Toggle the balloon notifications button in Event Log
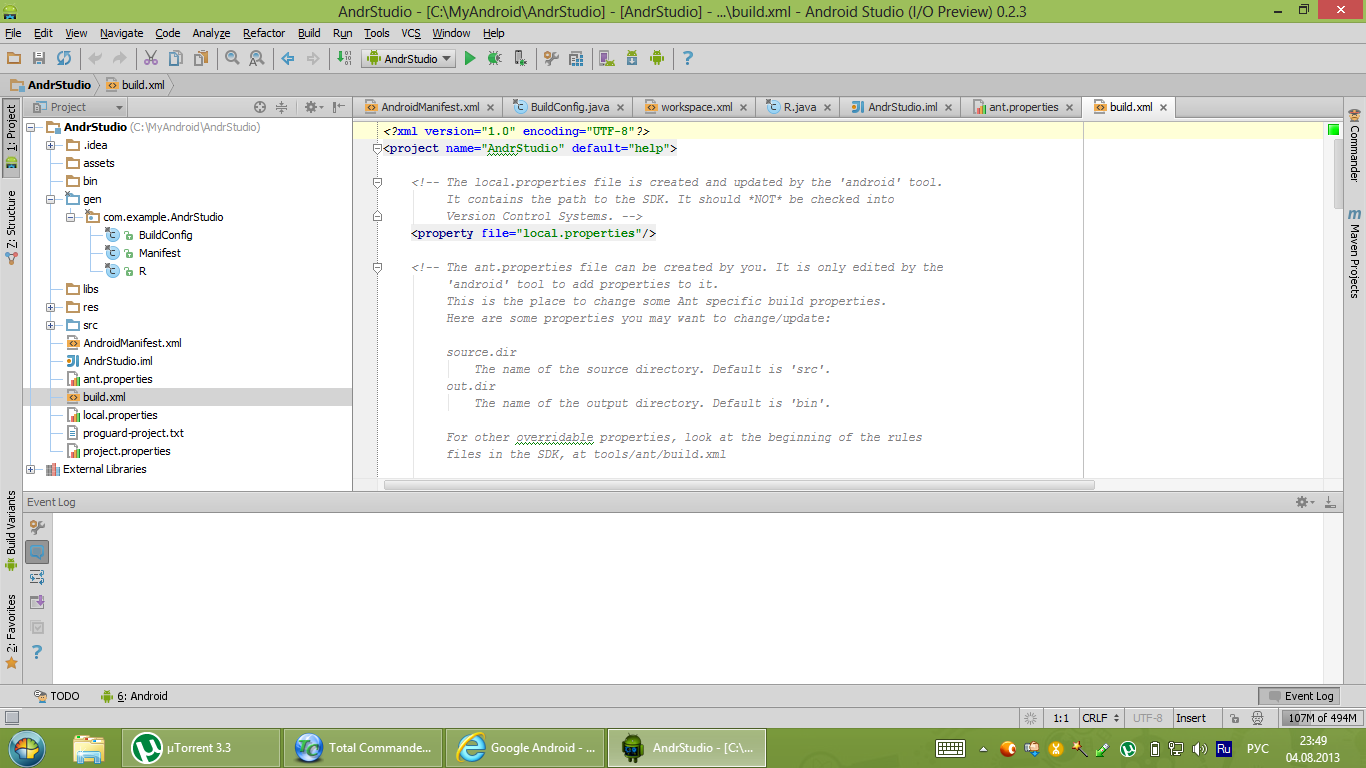Viewport: 1366px width, 768px height. tap(37, 552)
